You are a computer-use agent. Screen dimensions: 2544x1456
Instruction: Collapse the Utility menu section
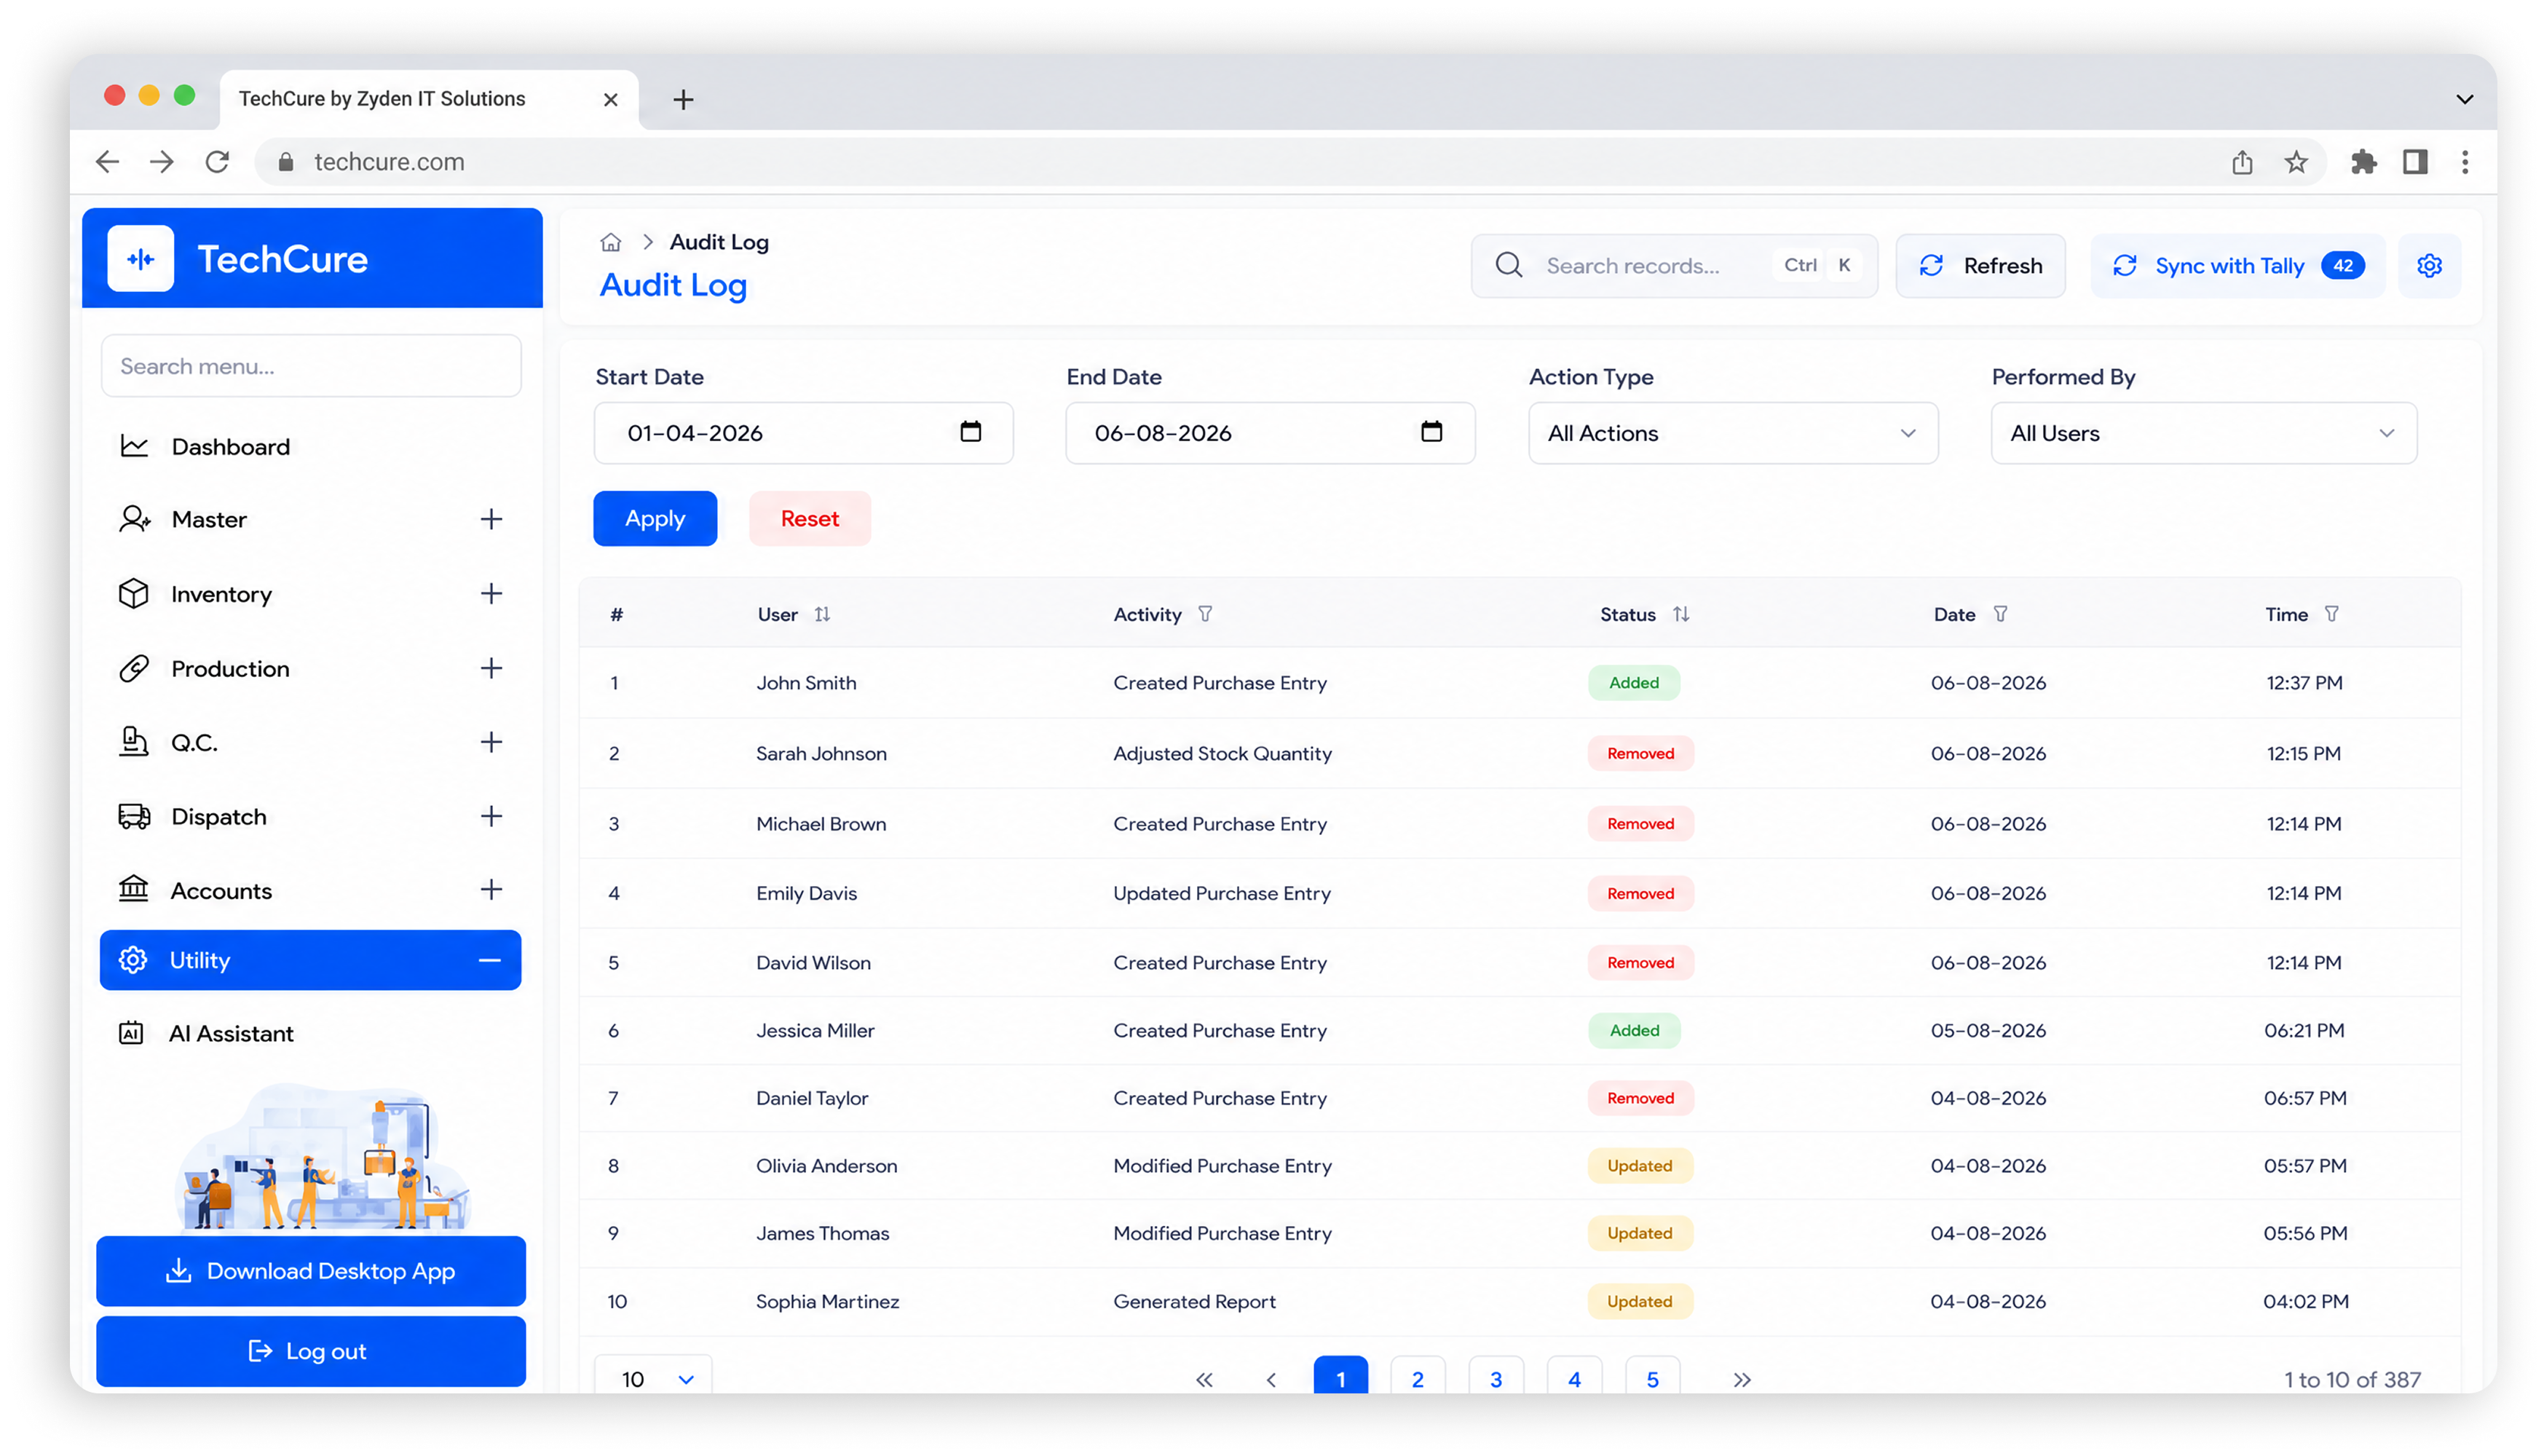pyautogui.click(x=489, y=960)
